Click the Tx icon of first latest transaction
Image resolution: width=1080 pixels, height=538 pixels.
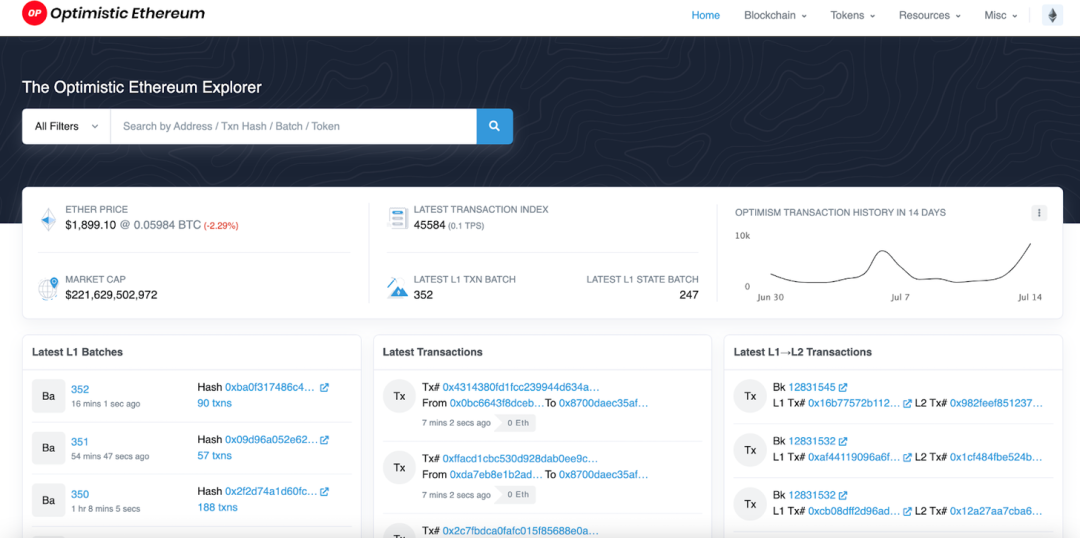399,396
